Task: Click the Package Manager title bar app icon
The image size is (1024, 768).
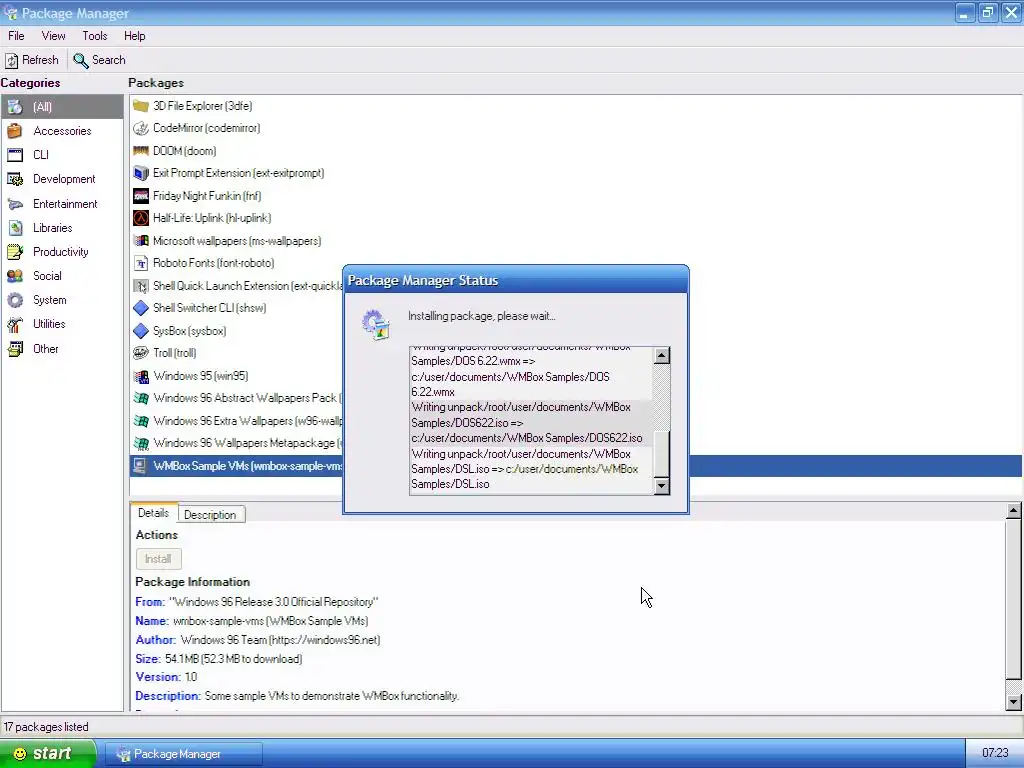Action: pyautogui.click(x=11, y=13)
